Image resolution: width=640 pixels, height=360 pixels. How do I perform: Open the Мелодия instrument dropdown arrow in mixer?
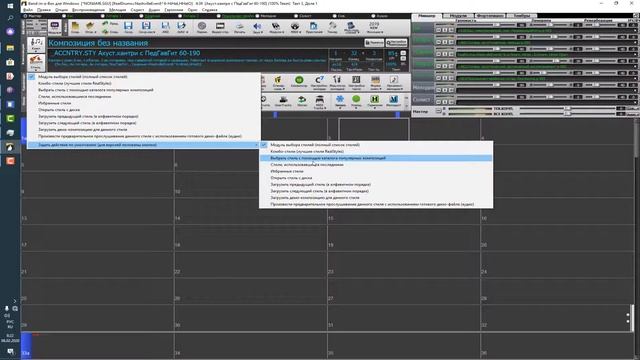(636, 91)
